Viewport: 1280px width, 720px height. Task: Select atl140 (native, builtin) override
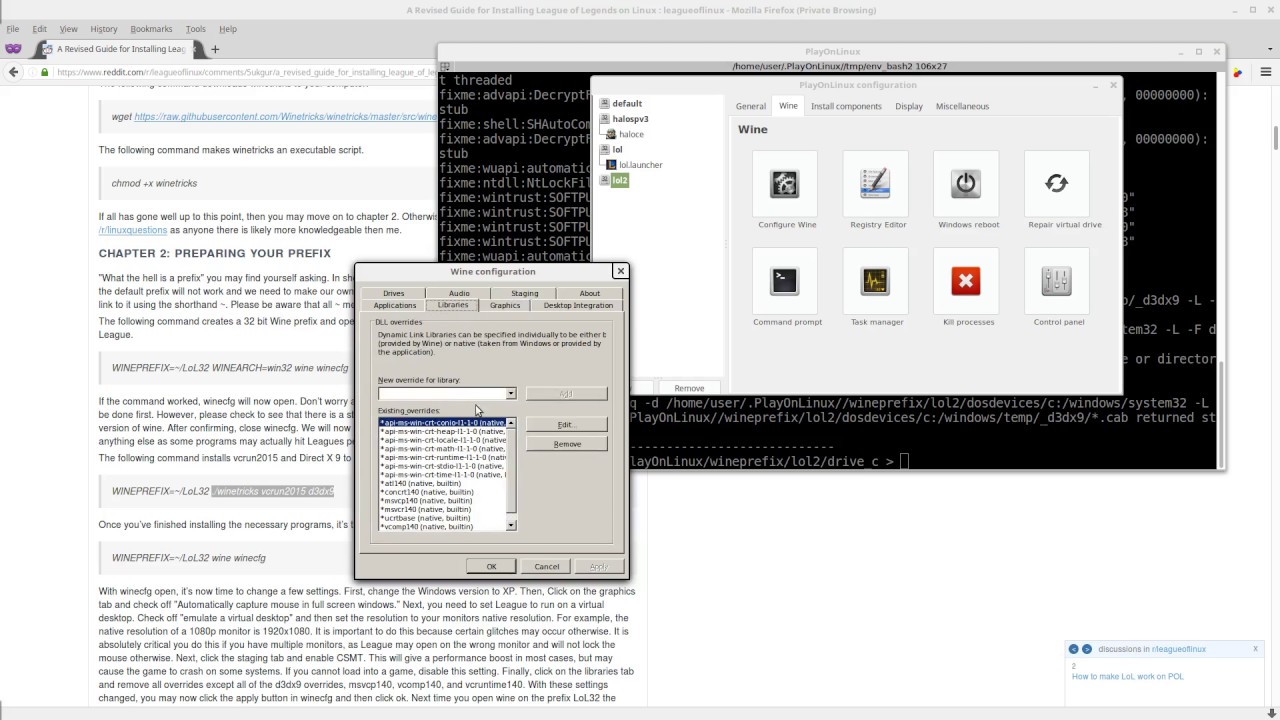(442, 484)
